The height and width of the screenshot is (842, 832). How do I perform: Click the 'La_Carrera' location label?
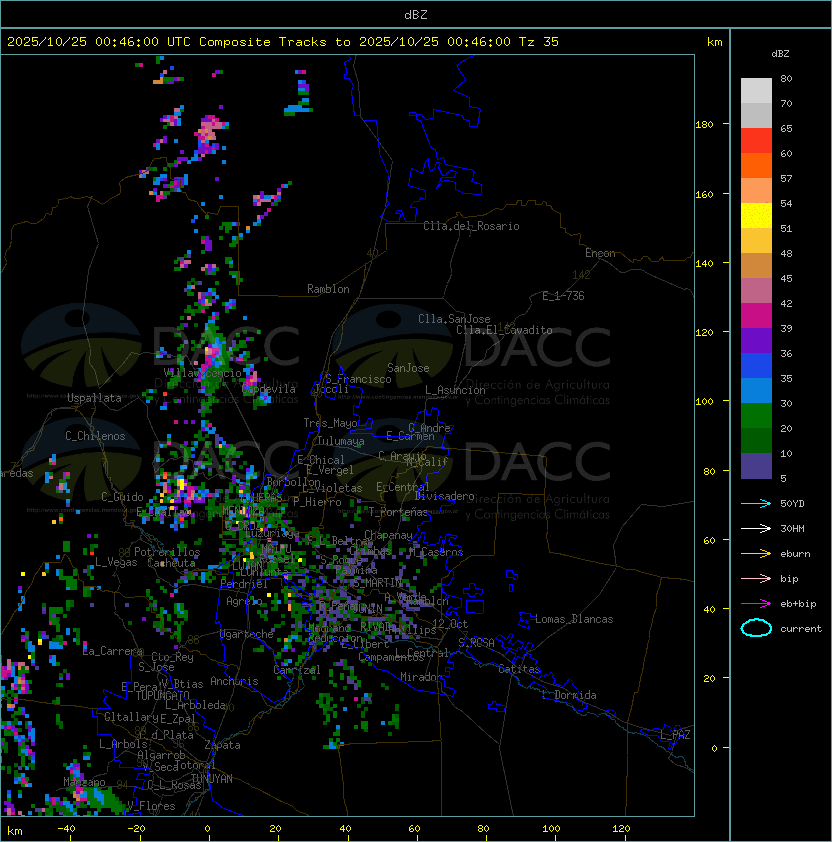tap(113, 651)
